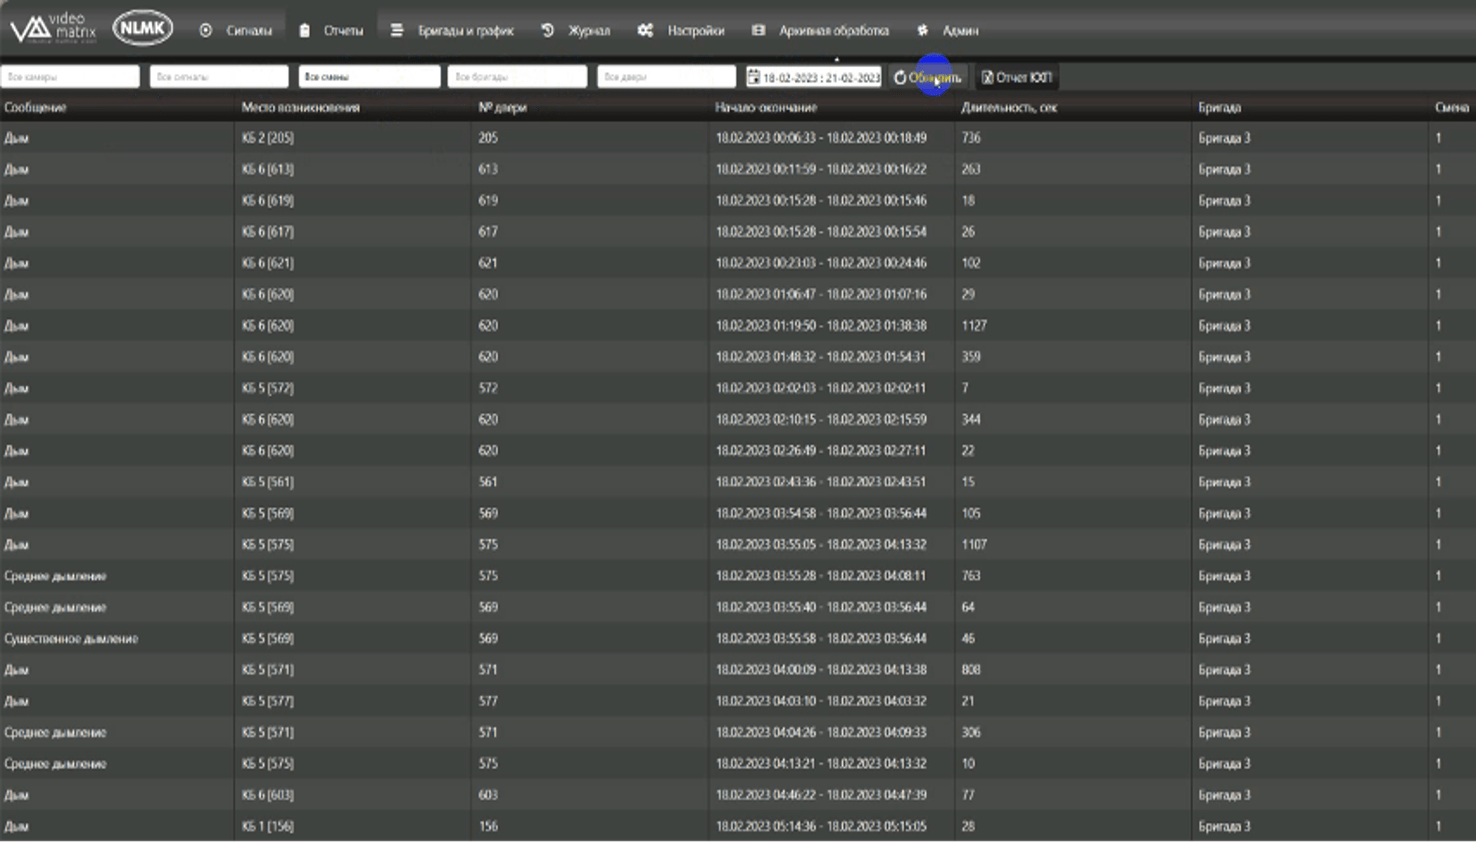The width and height of the screenshot is (1477, 843).
Task: Sort by Длительность, сек column header
Action: 1009,107
